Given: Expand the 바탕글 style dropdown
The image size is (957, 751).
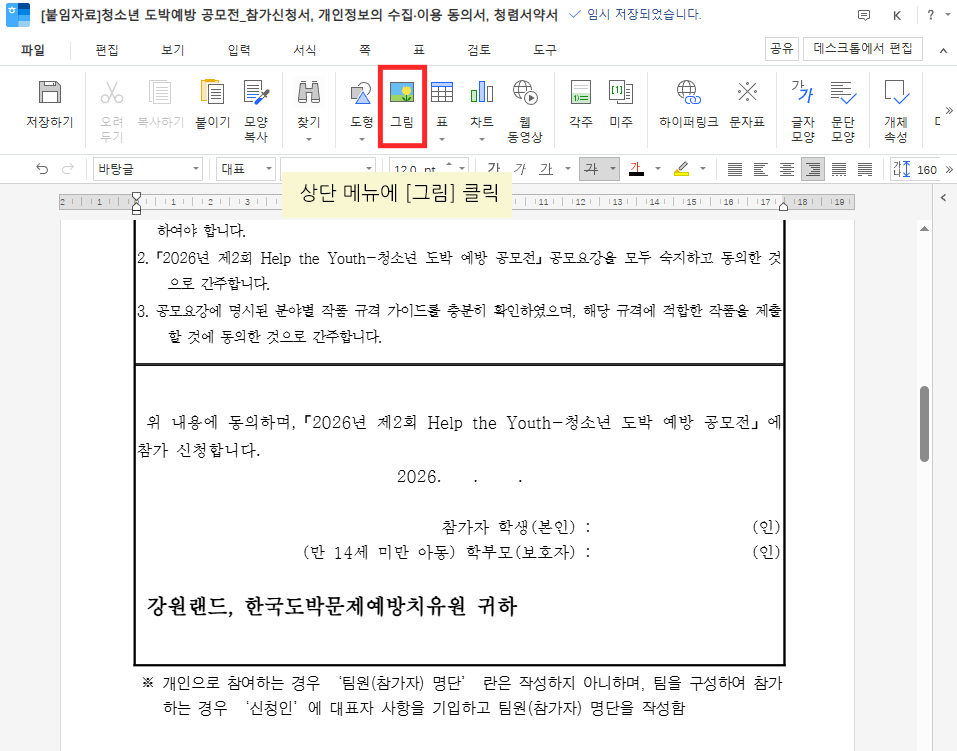Looking at the screenshot, I should [x=196, y=169].
